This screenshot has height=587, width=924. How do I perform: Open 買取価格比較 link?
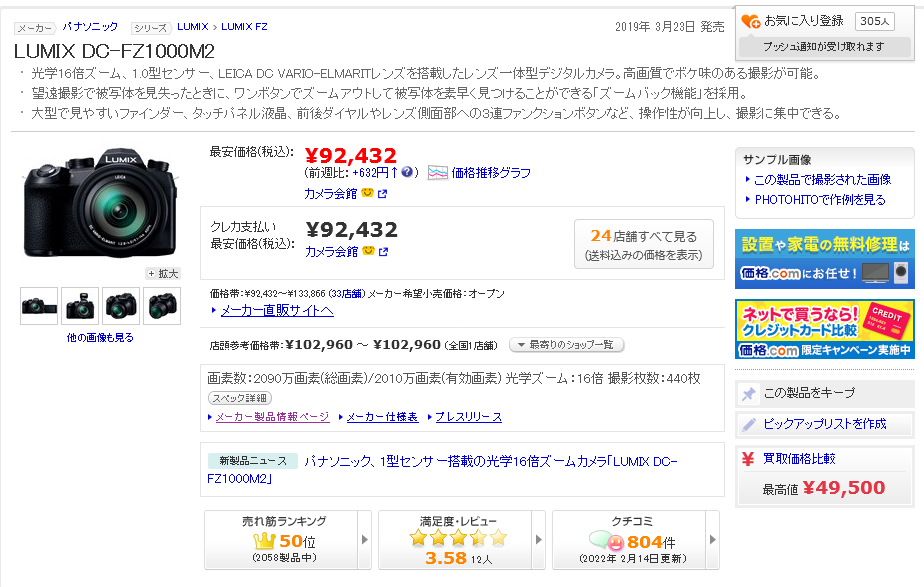(799, 459)
